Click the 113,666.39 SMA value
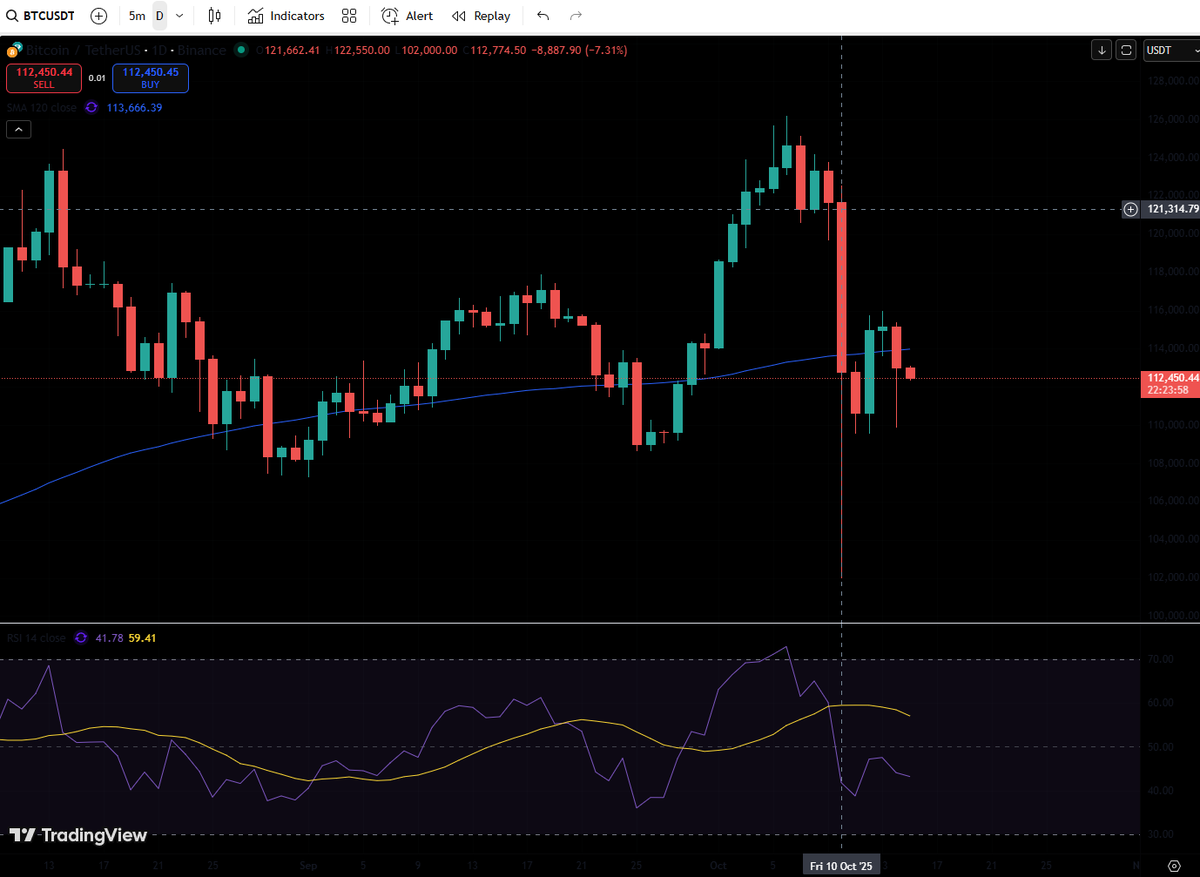Screen dimensions: 1200x877 pyautogui.click(x=134, y=107)
